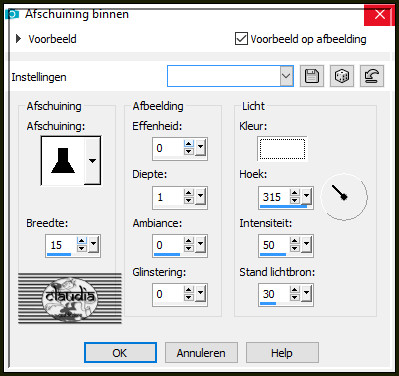Expand the Voorbeeld preview section
The height and width of the screenshot is (376, 399).
19,39
